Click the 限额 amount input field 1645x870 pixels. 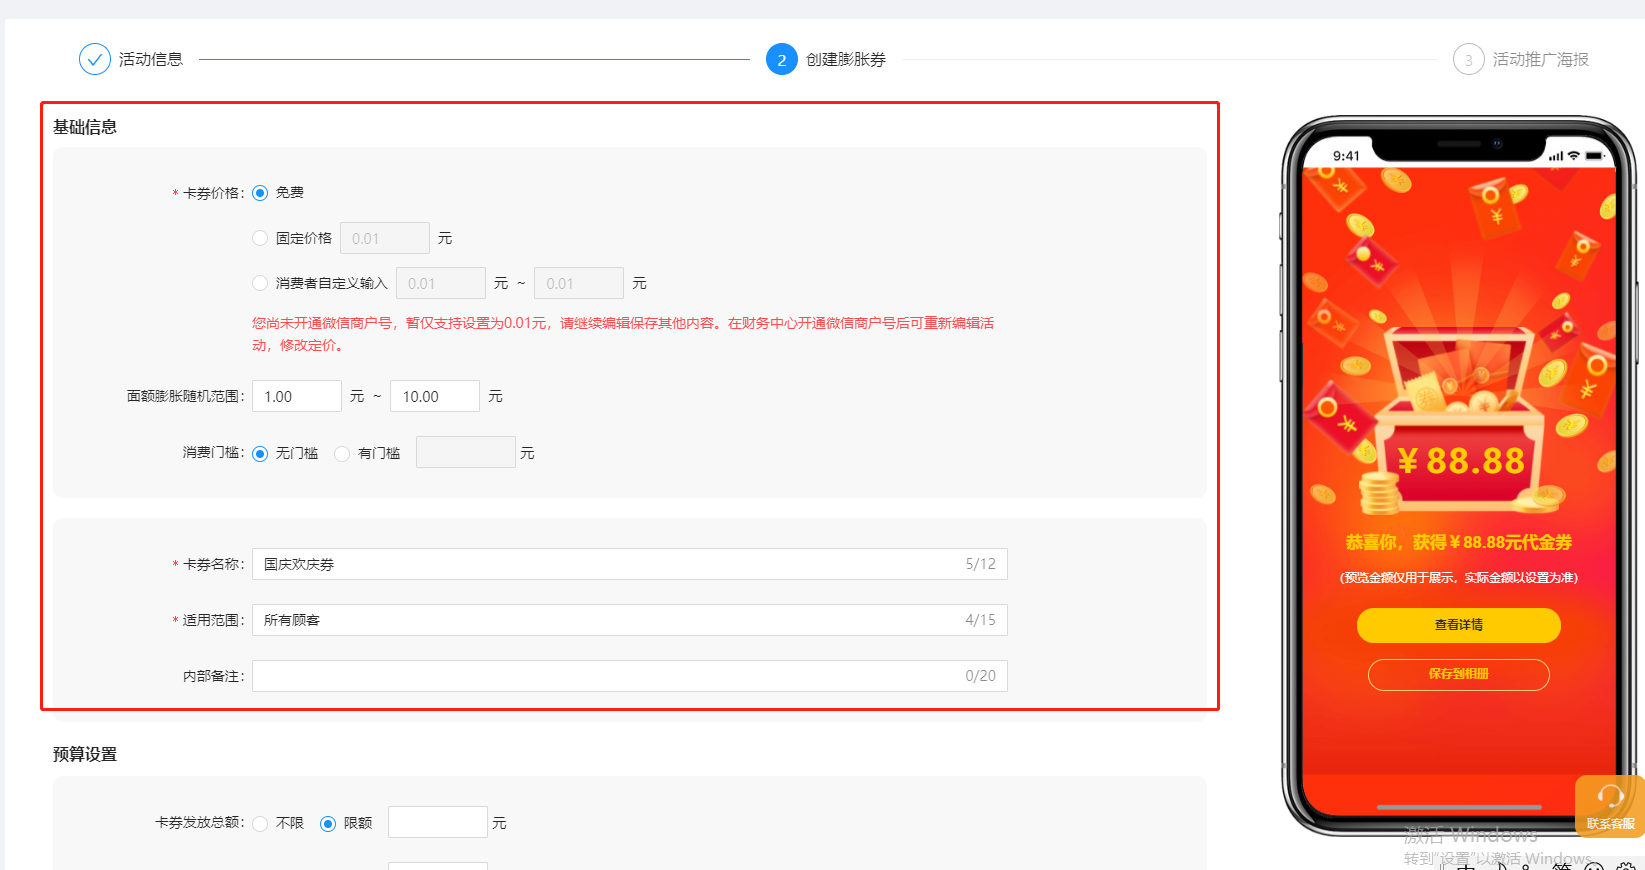pyautogui.click(x=437, y=822)
